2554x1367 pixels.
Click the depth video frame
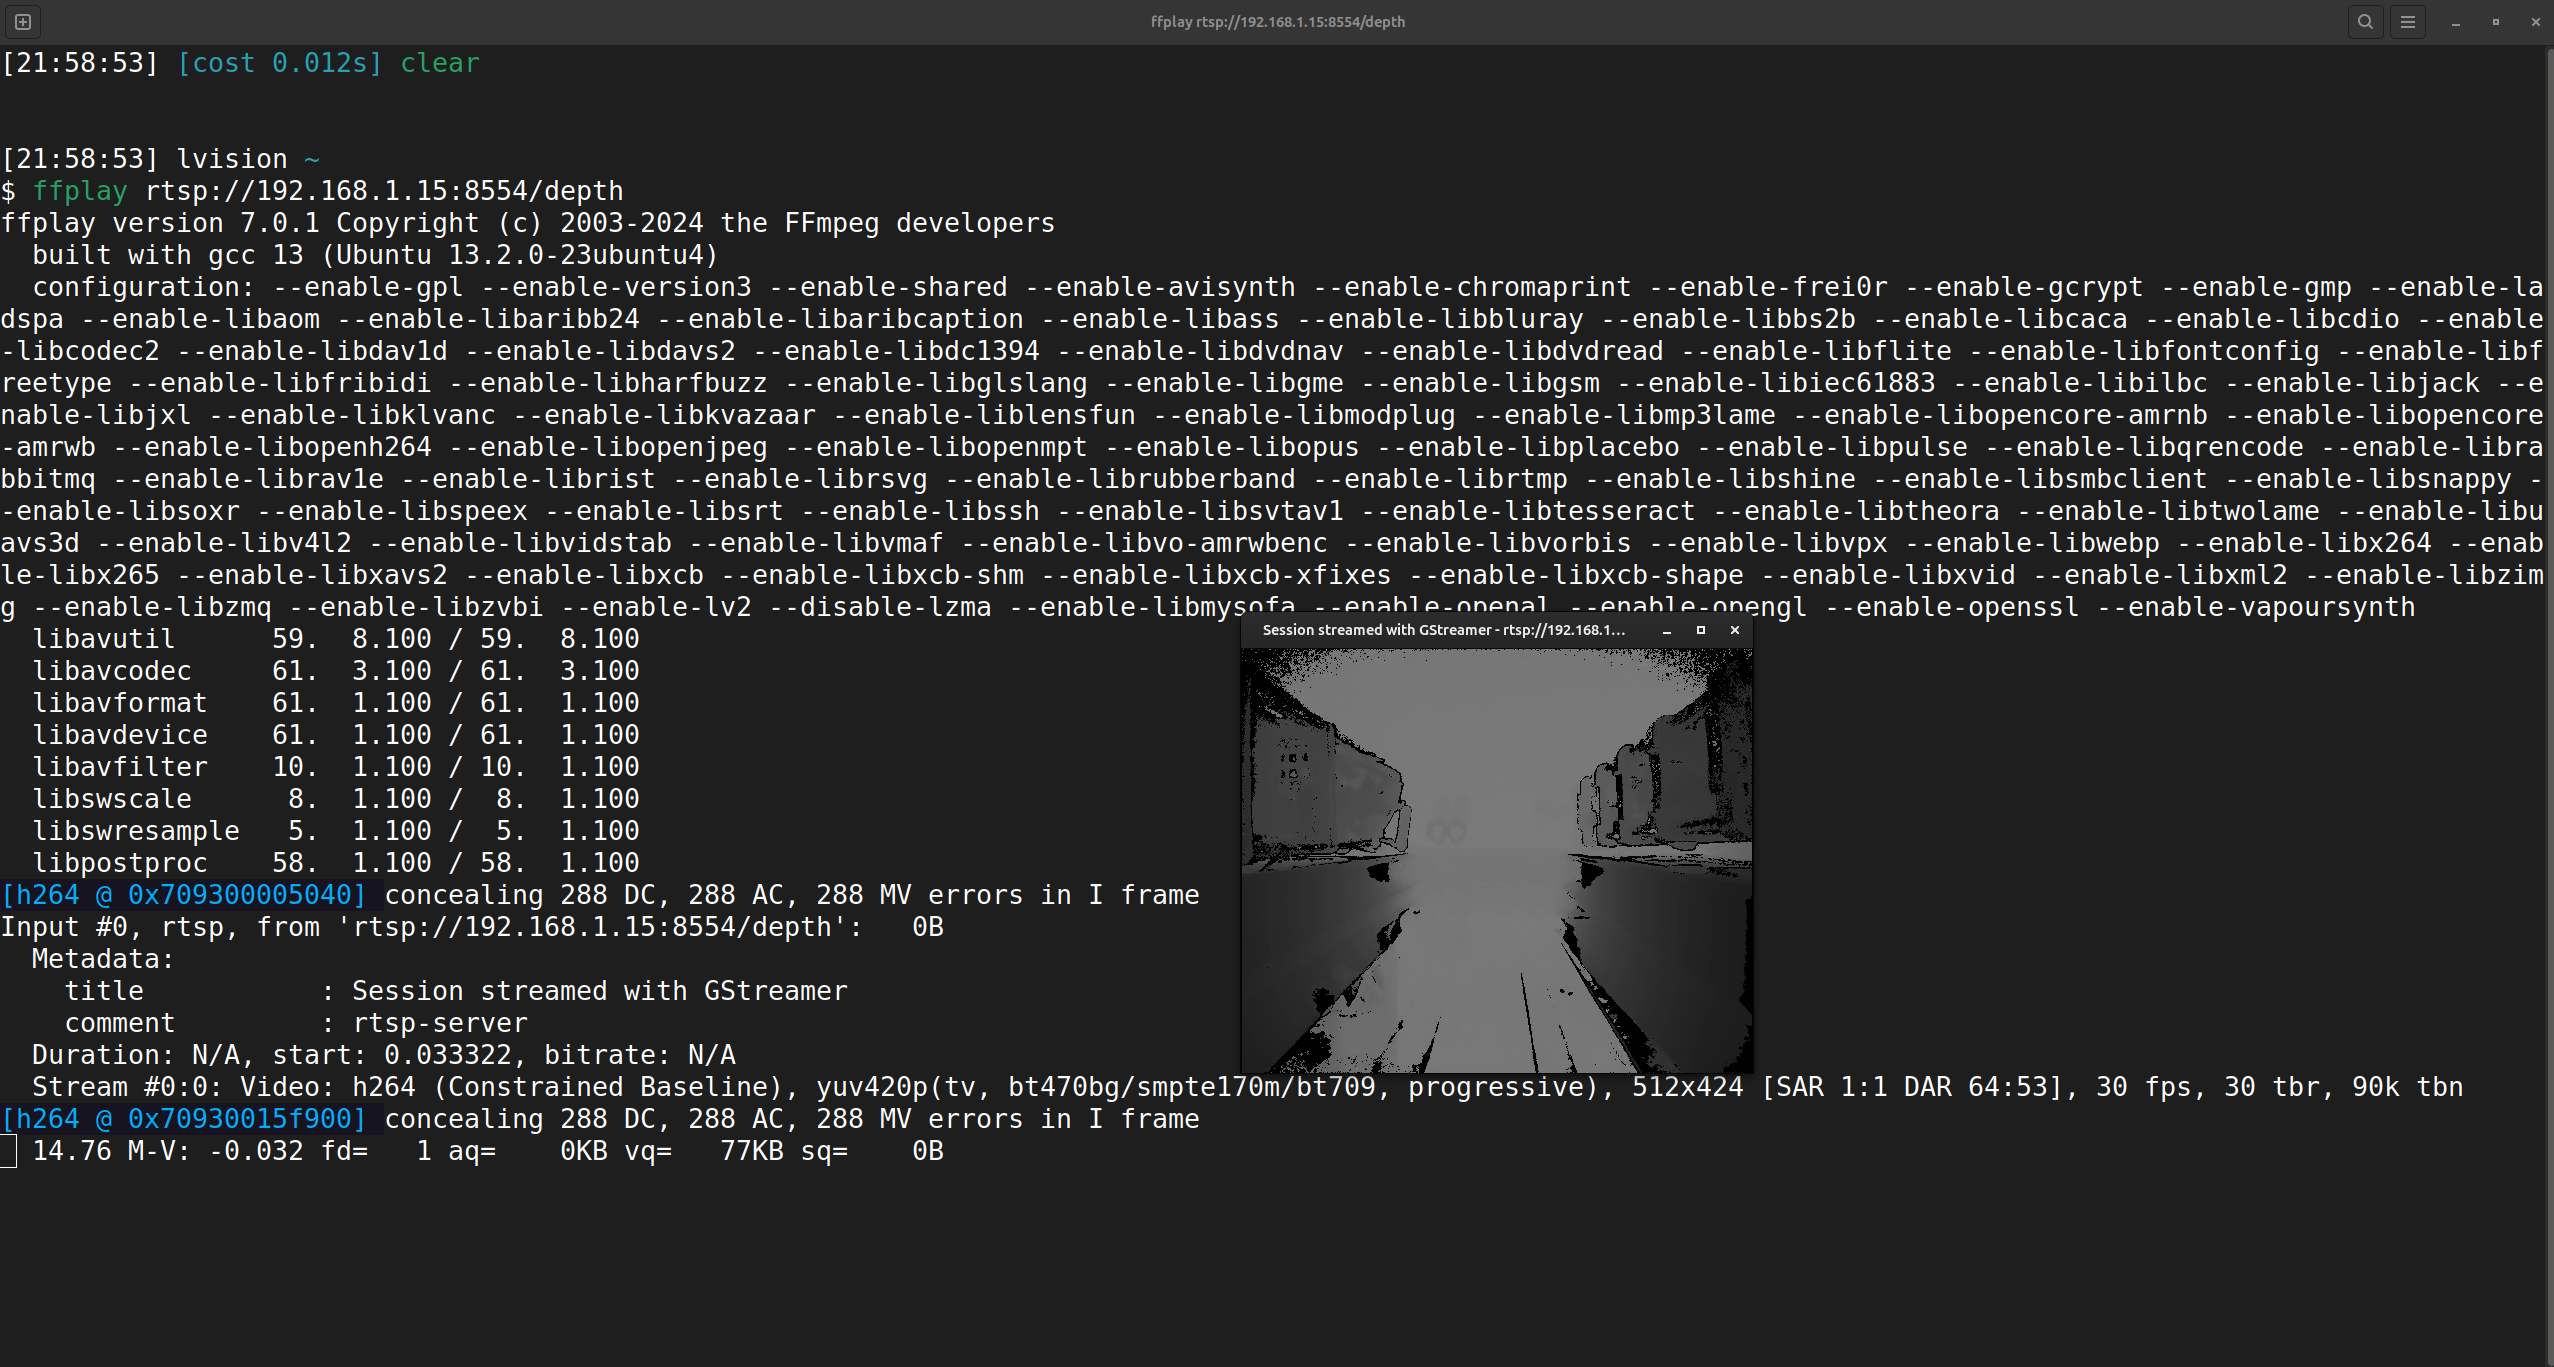click(1496, 860)
